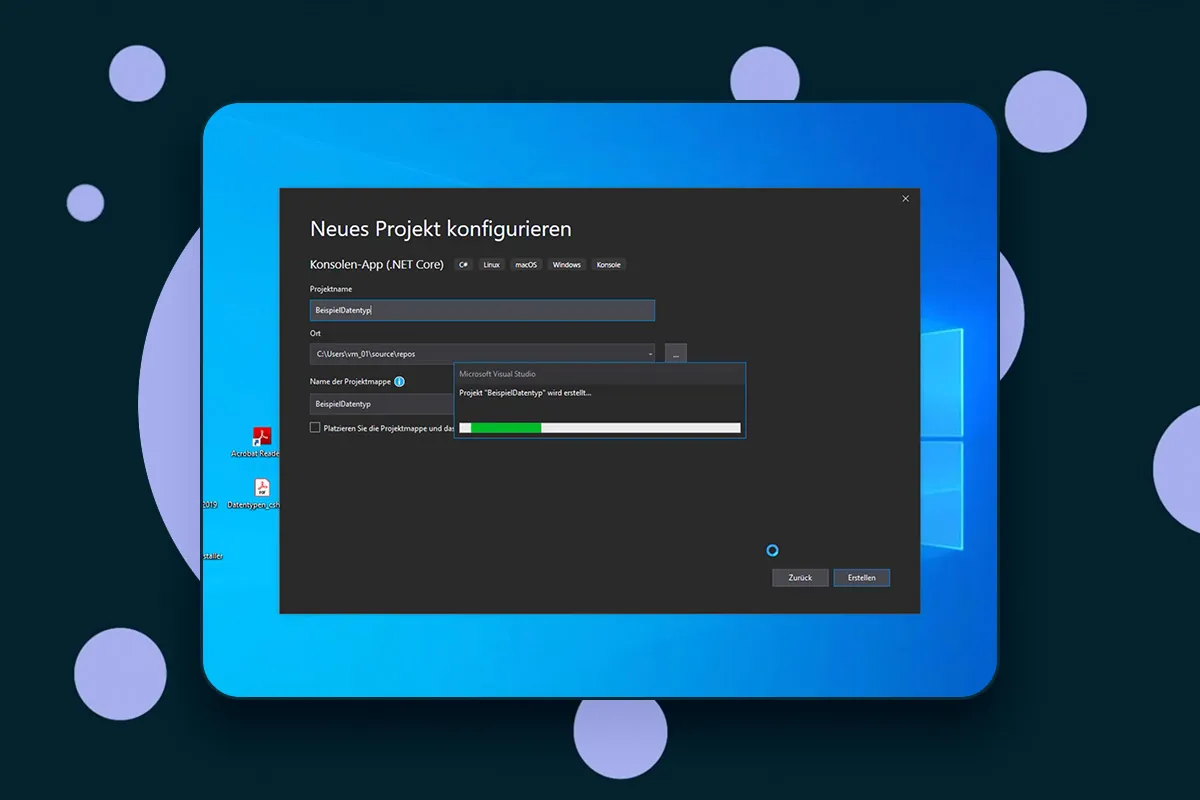Click the Neues Projekt konfigurieren heading
This screenshot has width=1200, height=800.
(441, 229)
